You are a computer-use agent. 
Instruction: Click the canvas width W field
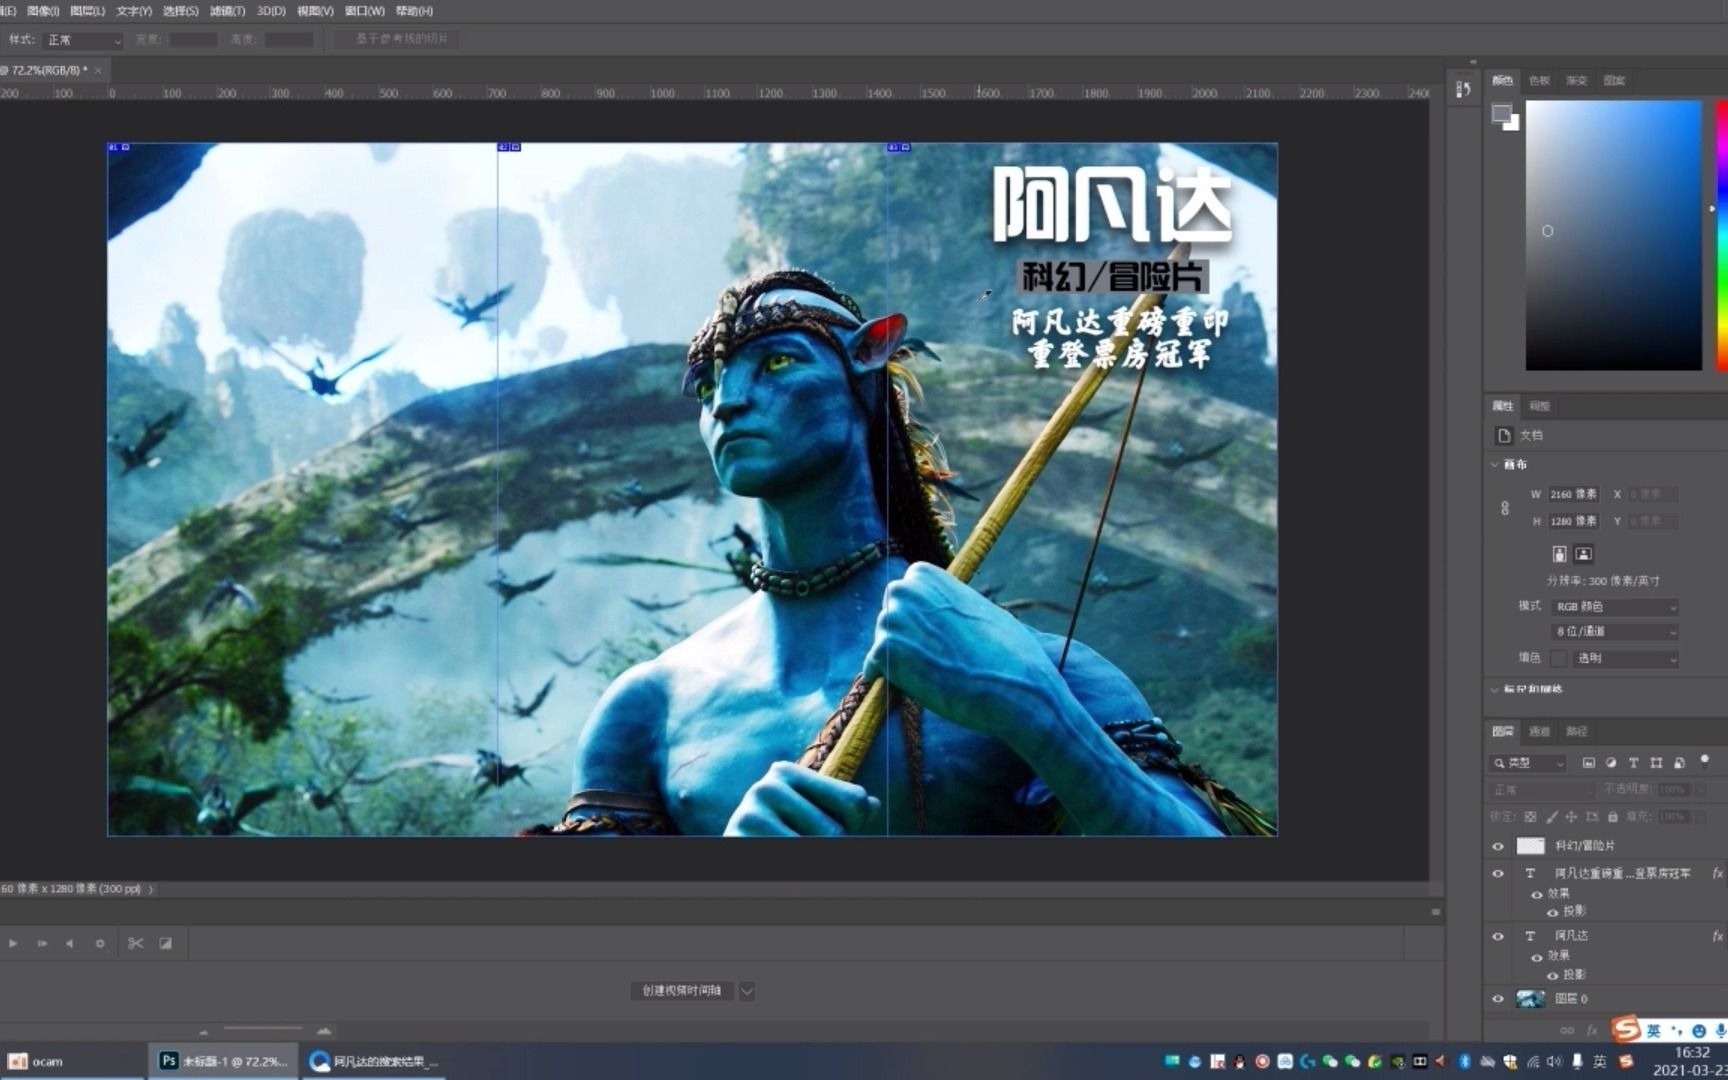(1574, 494)
